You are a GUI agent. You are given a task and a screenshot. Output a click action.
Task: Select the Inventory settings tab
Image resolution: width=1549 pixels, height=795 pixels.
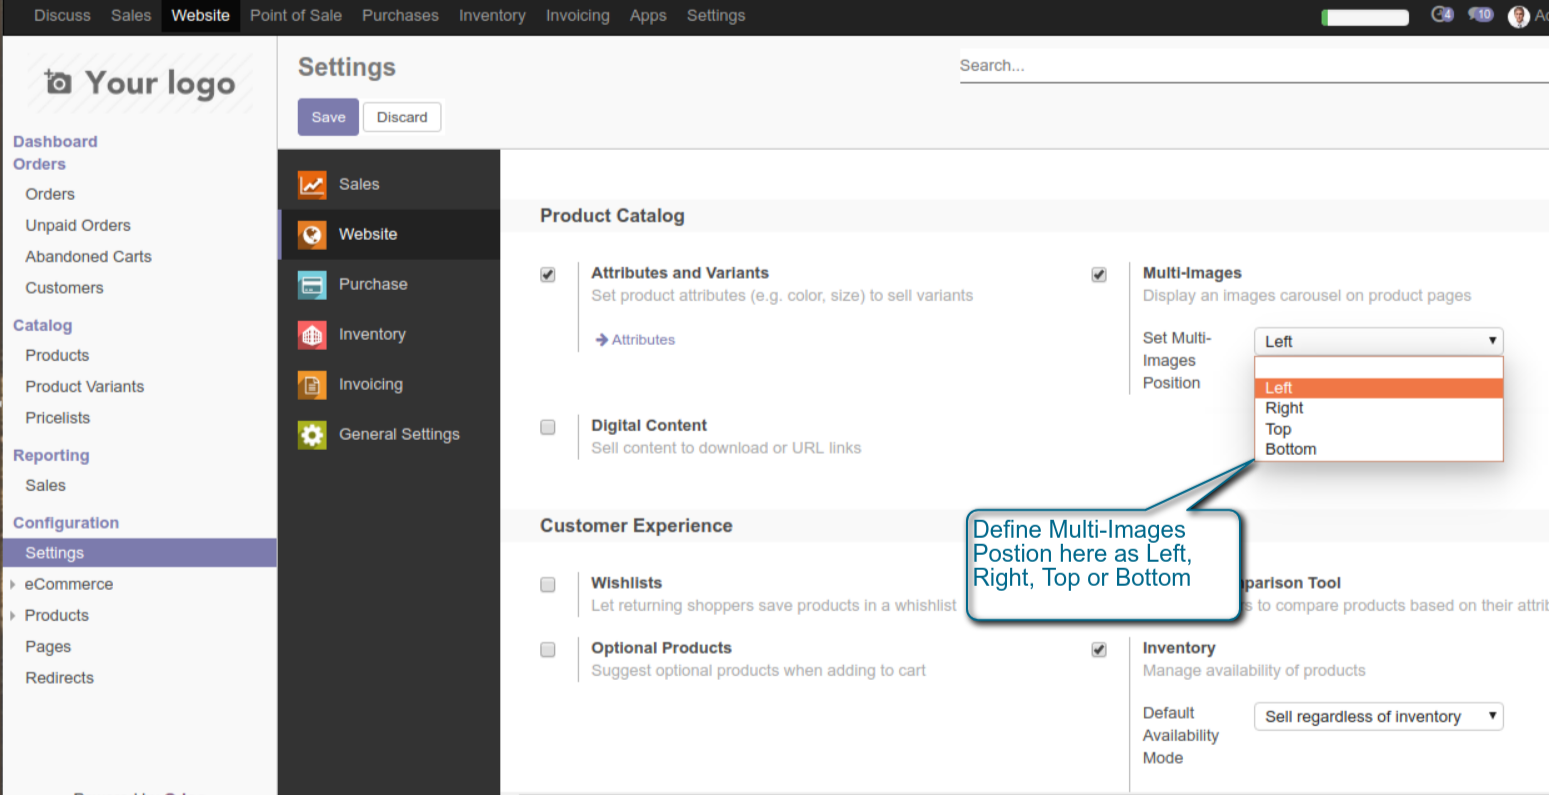pos(389,334)
